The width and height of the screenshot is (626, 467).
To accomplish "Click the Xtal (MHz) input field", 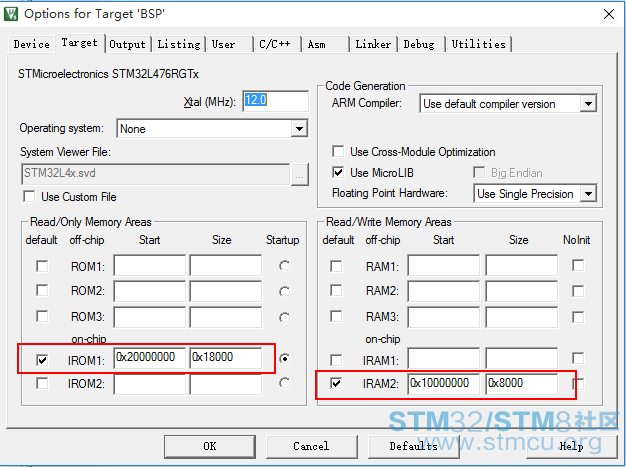I will (275, 101).
